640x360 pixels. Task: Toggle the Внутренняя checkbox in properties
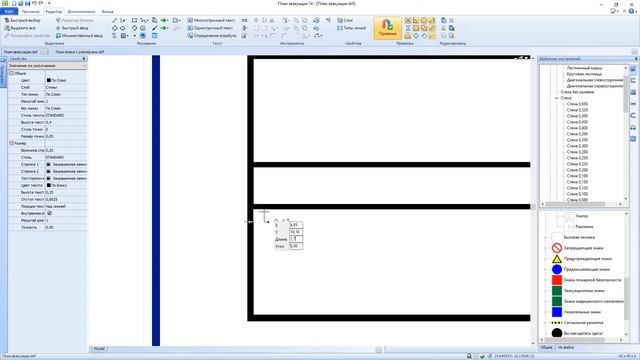coord(49,213)
